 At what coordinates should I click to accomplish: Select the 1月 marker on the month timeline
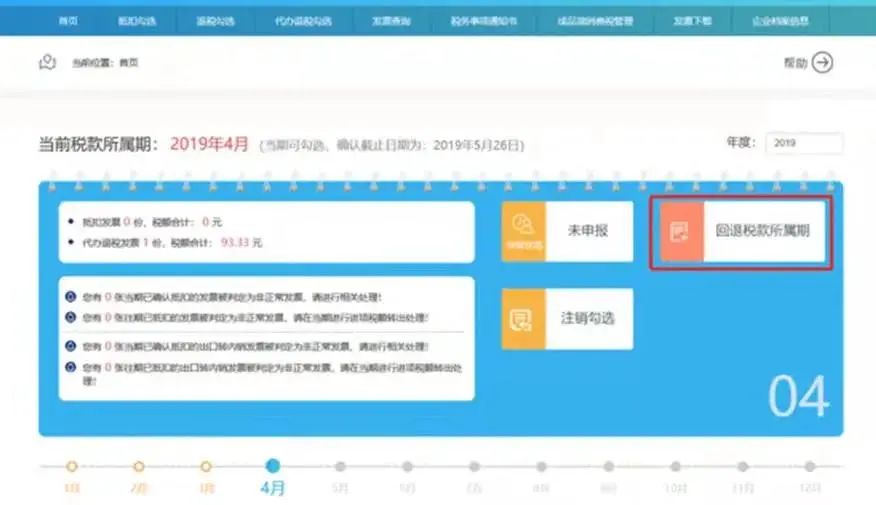point(71,466)
